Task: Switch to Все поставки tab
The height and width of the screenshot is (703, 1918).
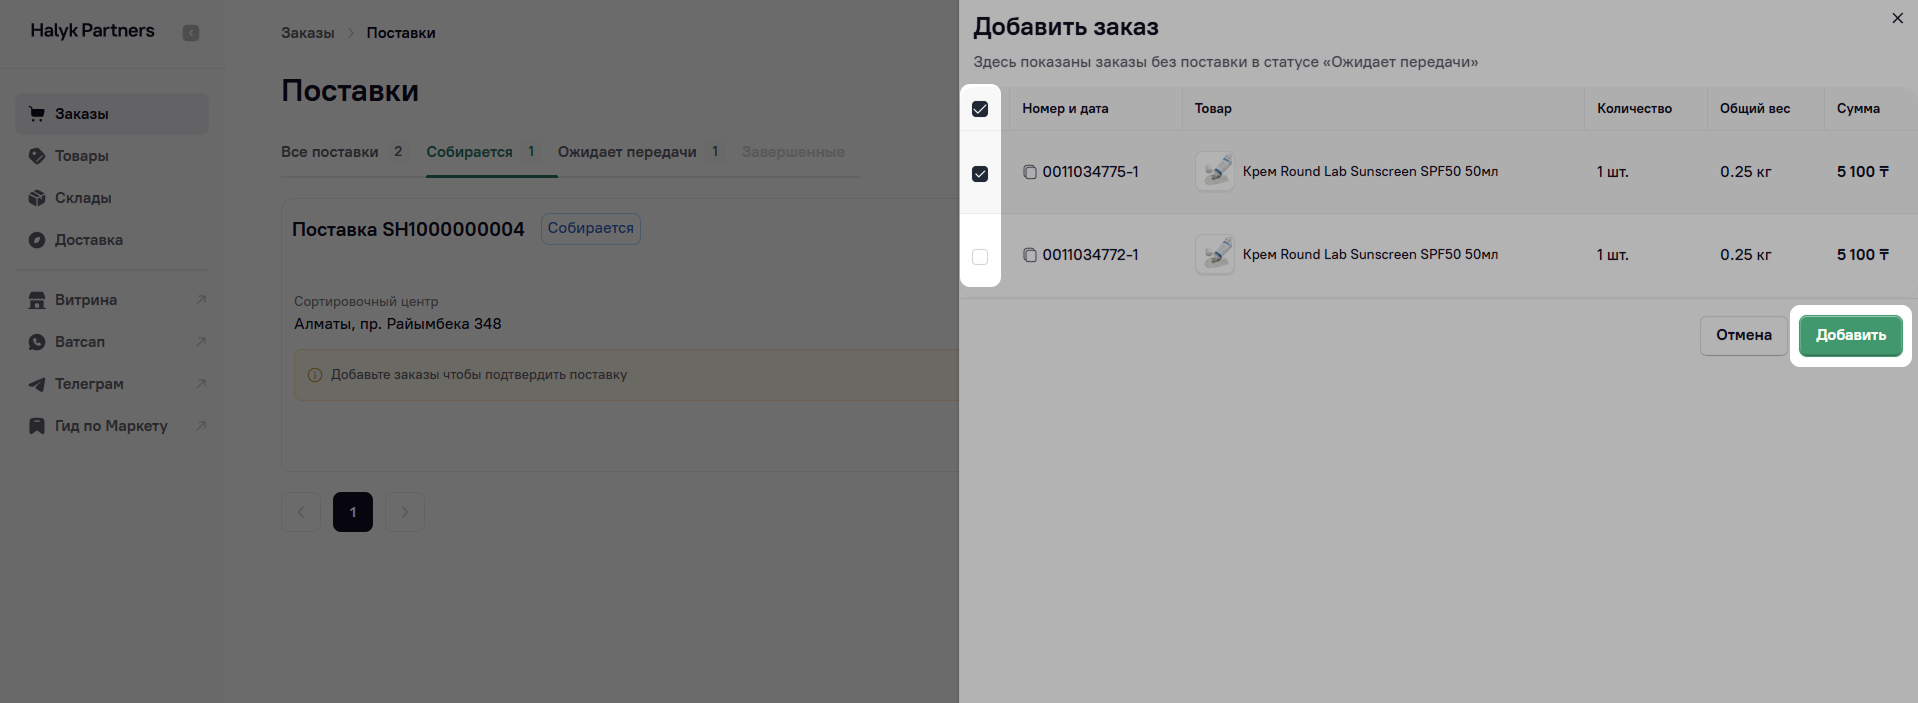Action: (329, 152)
